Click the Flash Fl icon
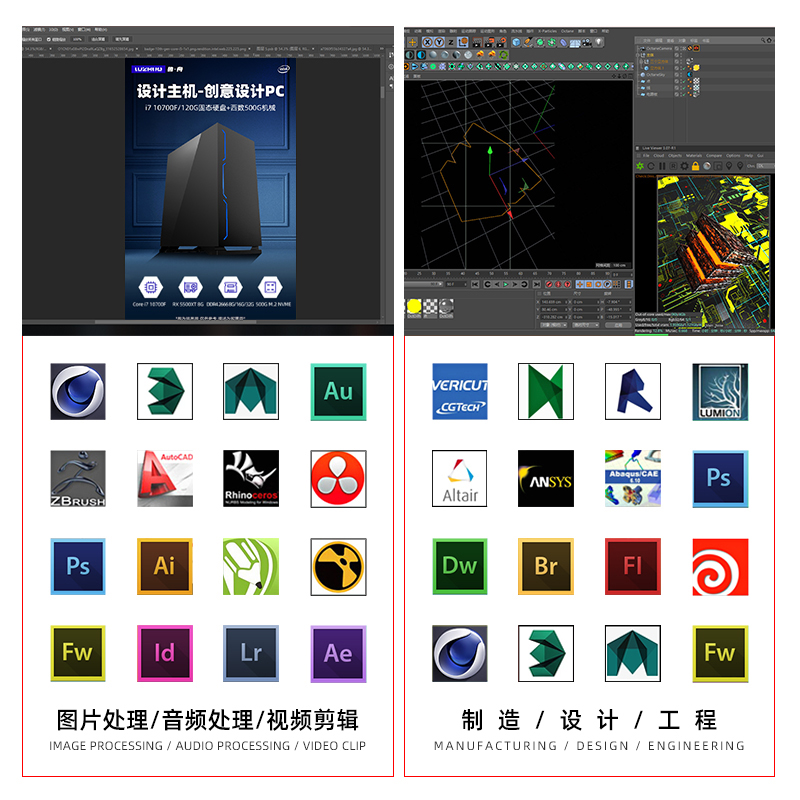The height and width of the screenshot is (800, 800). (x=633, y=566)
